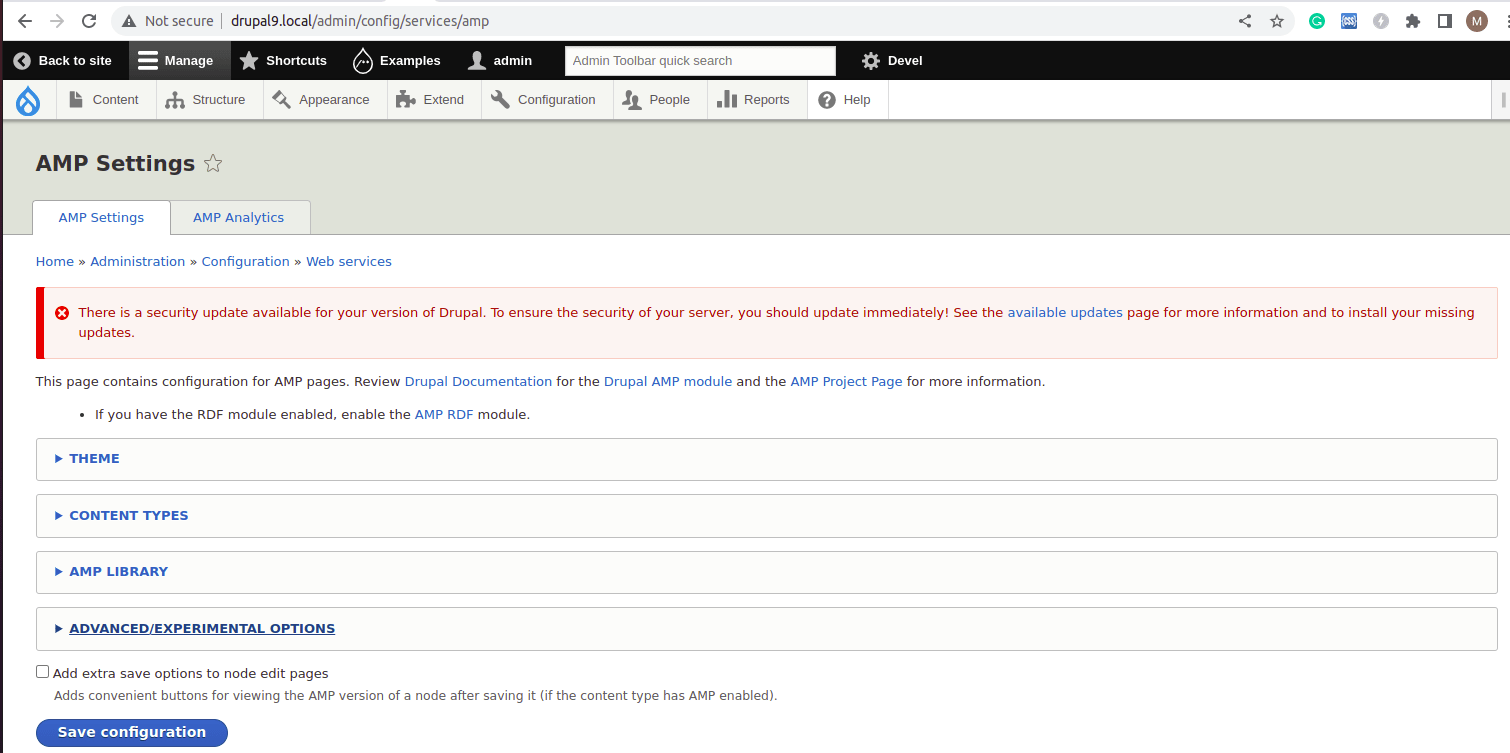Reload the page with refresh icon
The height and width of the screenshot is (753, 1510).
(x=89, y=21)
